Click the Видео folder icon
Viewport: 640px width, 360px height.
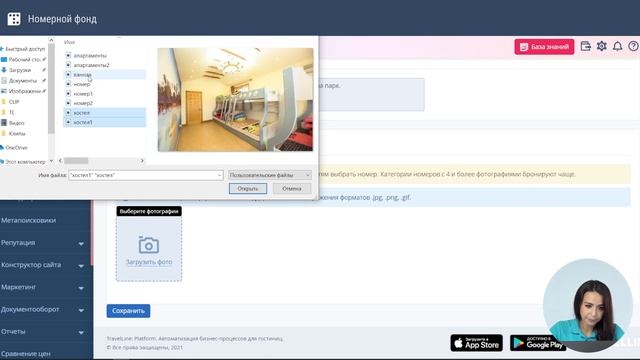pyautogui.click(x=4, y=123)
